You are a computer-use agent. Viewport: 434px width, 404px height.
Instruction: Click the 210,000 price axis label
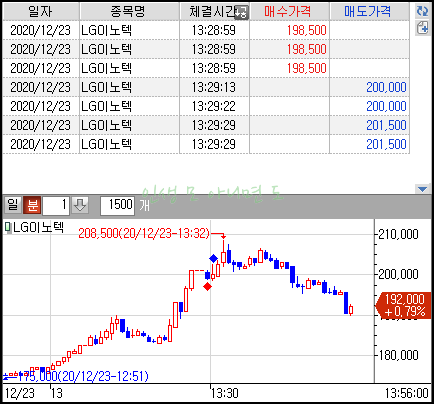click(399, 234)
